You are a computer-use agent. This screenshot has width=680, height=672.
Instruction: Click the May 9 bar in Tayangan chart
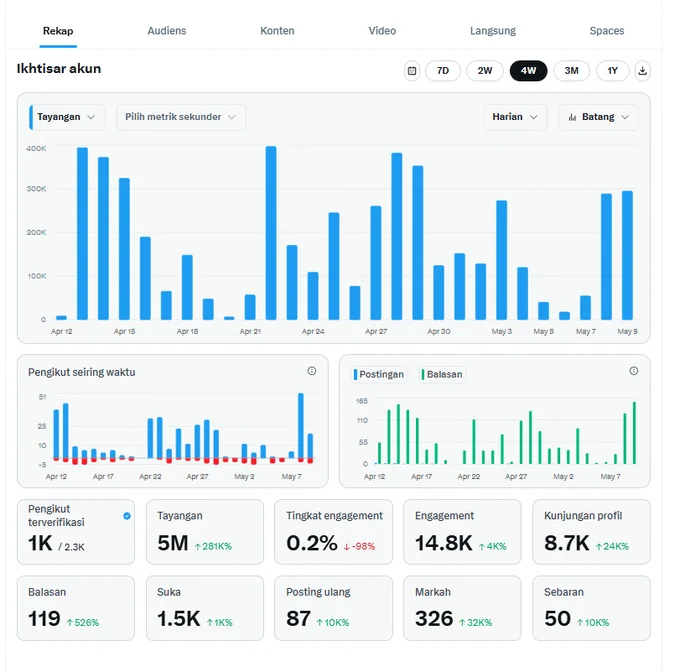[x=627, y=255]
